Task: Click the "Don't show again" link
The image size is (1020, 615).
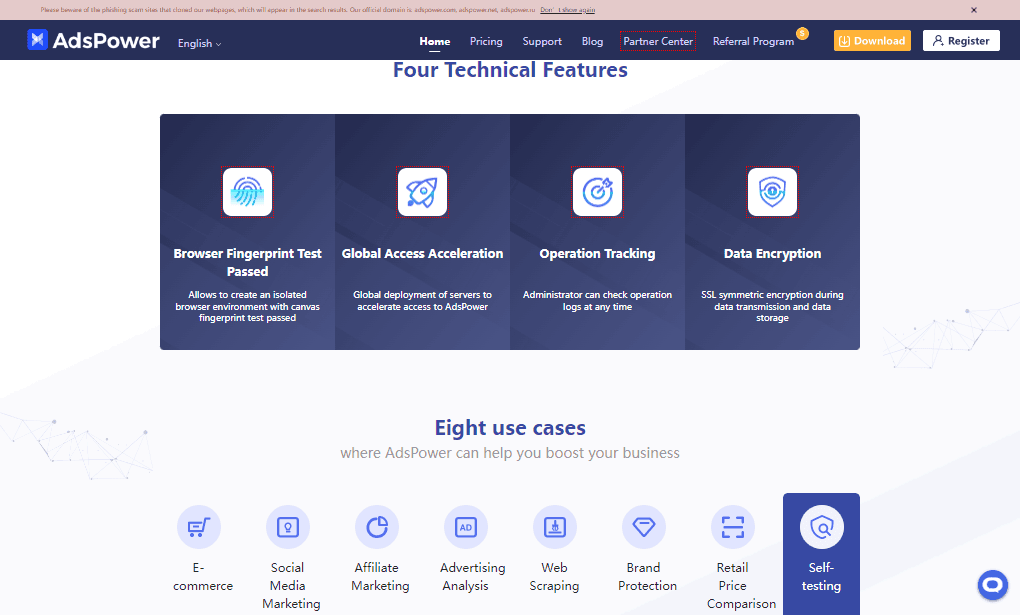Action: coord(567,10)
